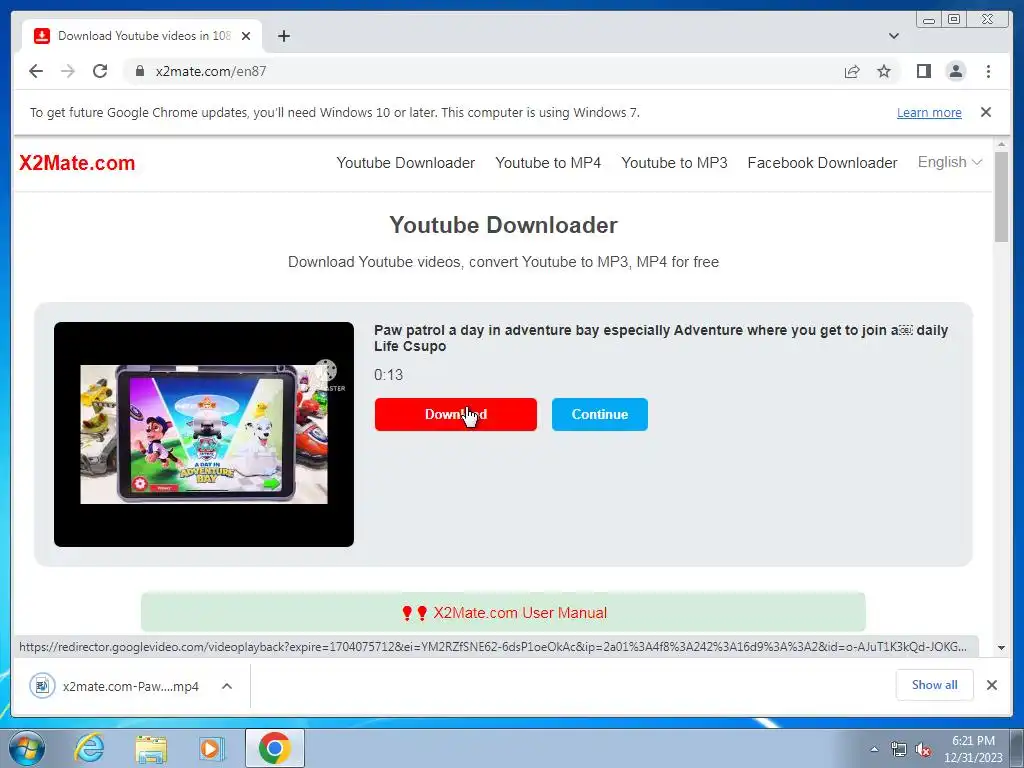Click the blue Continue button
1024x768 pixels.
click(600, 415)
